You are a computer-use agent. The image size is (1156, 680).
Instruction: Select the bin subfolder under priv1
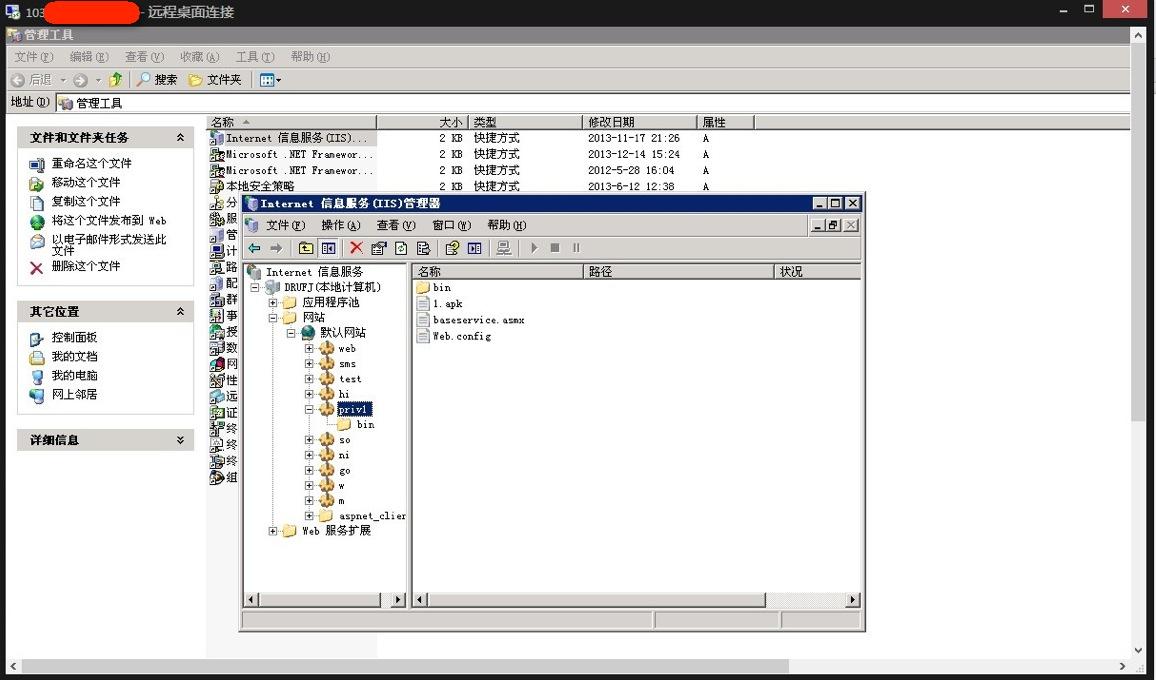tap(365, 425)
